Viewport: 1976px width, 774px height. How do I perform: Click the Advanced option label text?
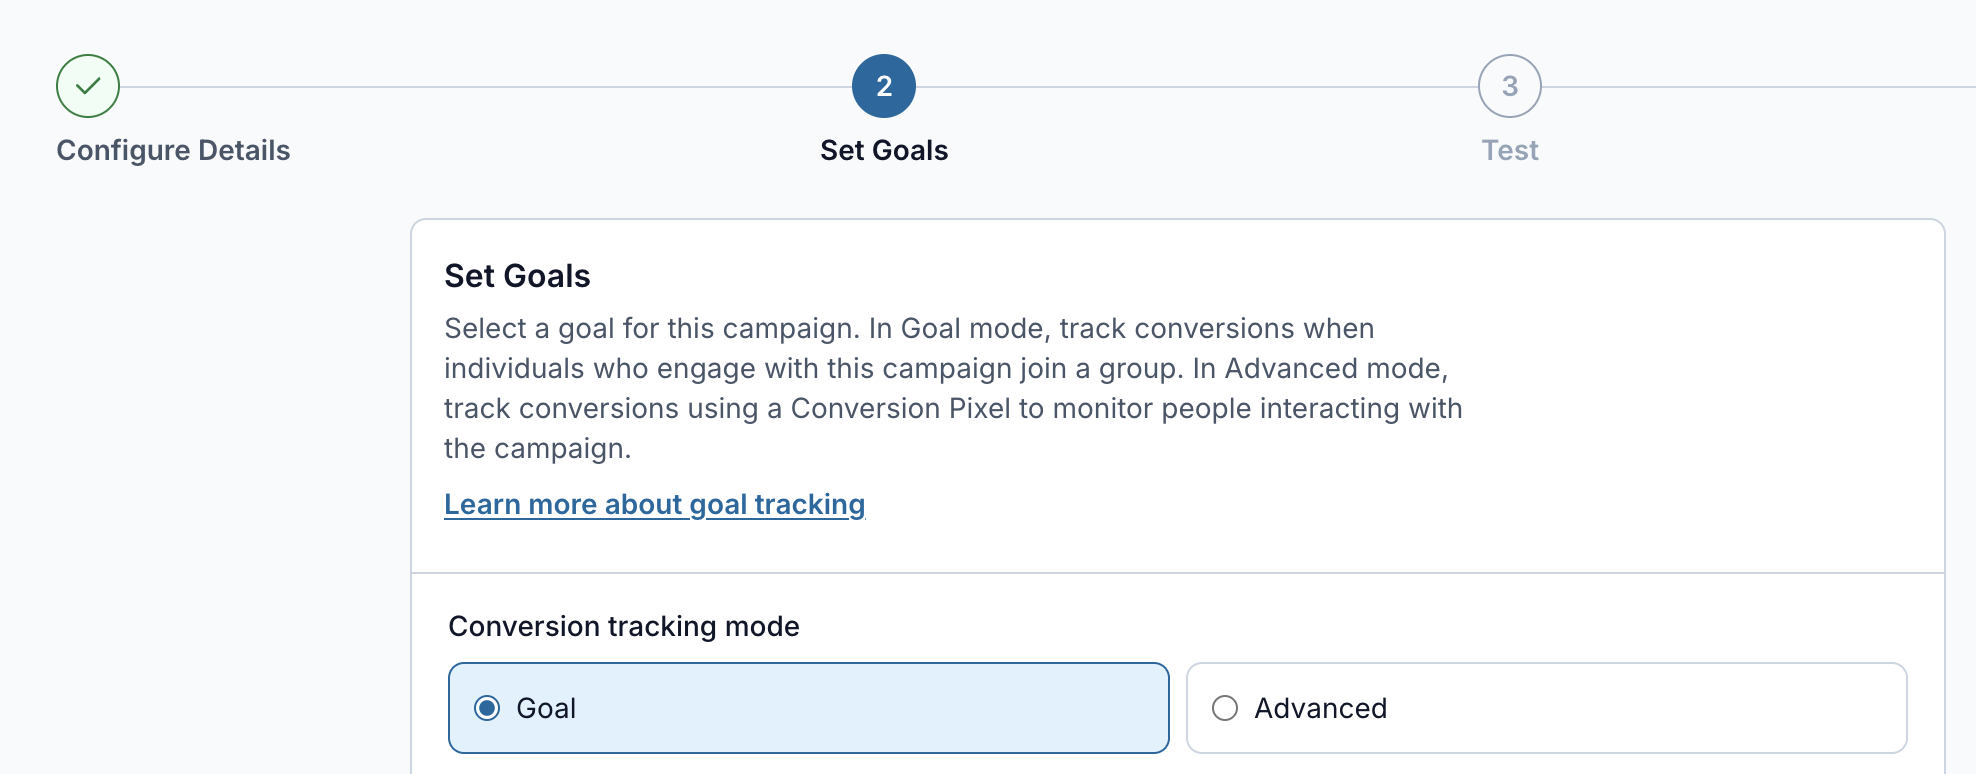click(x=1320, y=708)
